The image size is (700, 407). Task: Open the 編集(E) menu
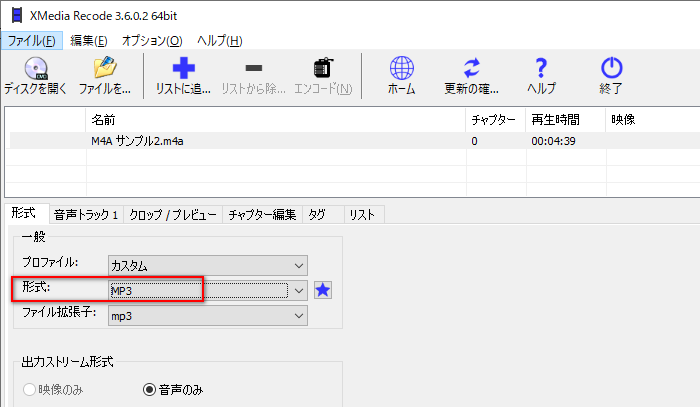coord(88,41)
